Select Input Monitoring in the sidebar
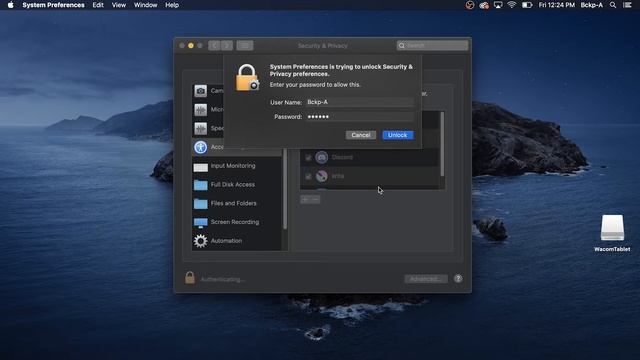The width and height of the screenshot is (640, 360). (237, 166)
